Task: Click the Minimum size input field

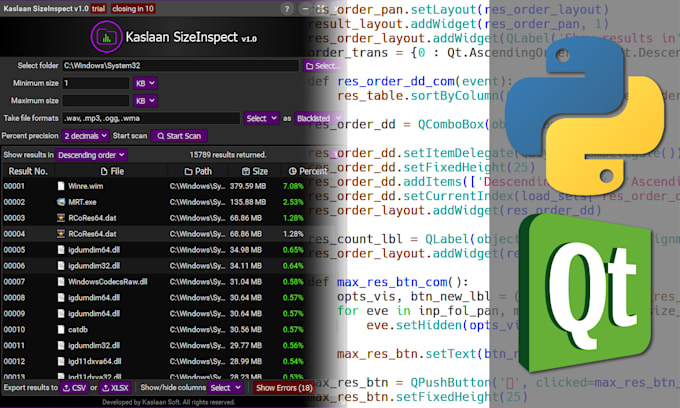Action: [x=96, y=83]
